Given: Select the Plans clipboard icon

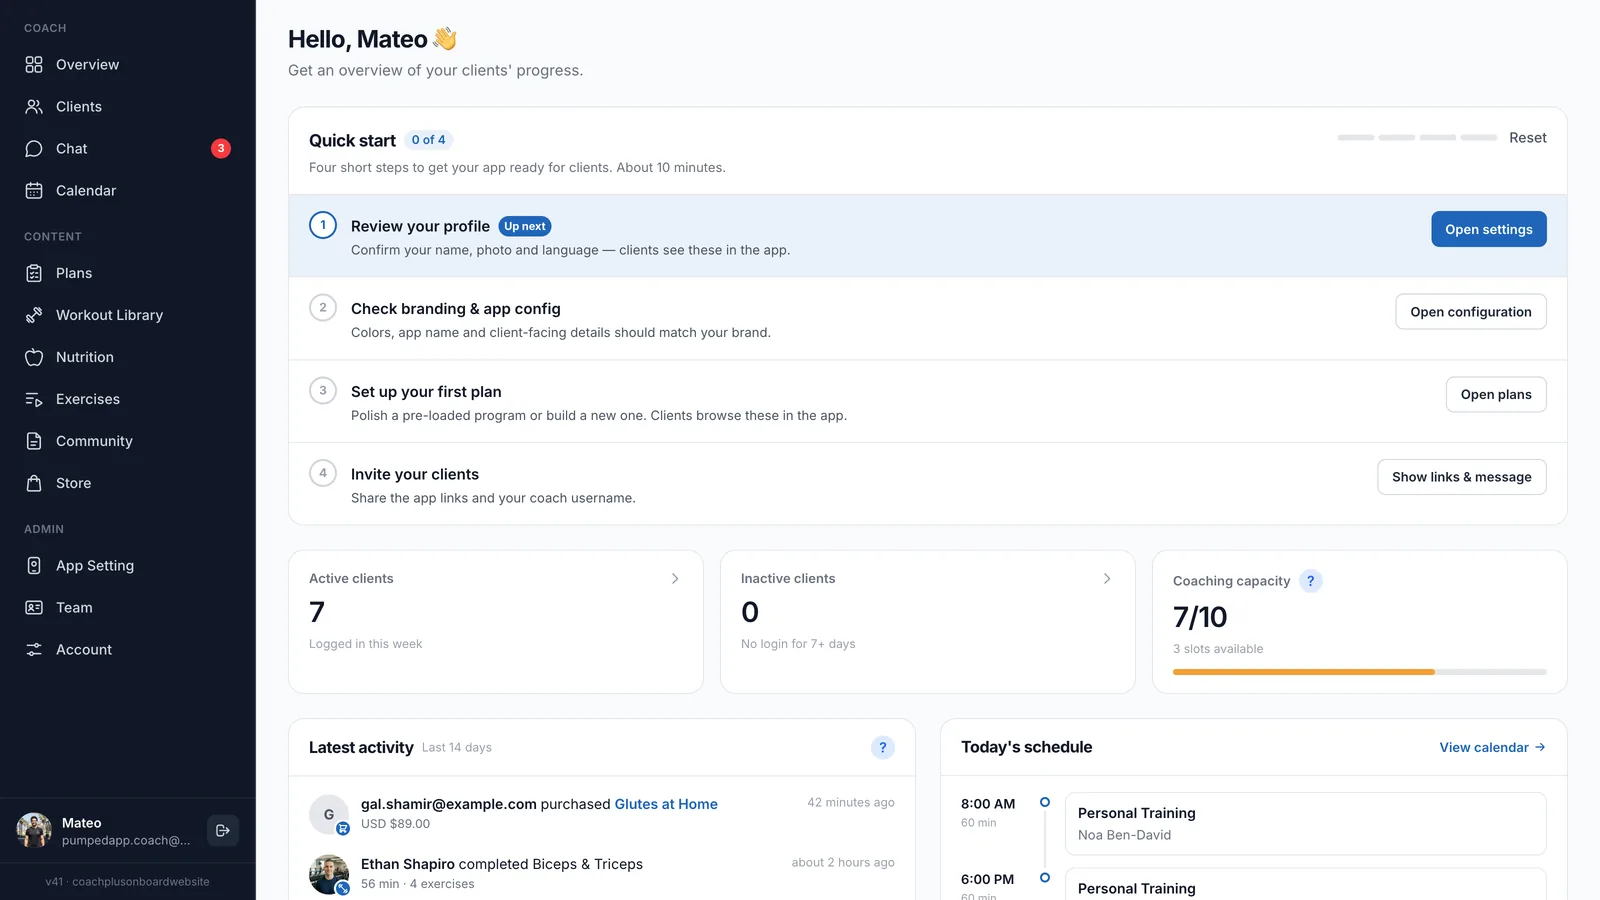Looking at the screenshot, I should (x=34, y=273).
